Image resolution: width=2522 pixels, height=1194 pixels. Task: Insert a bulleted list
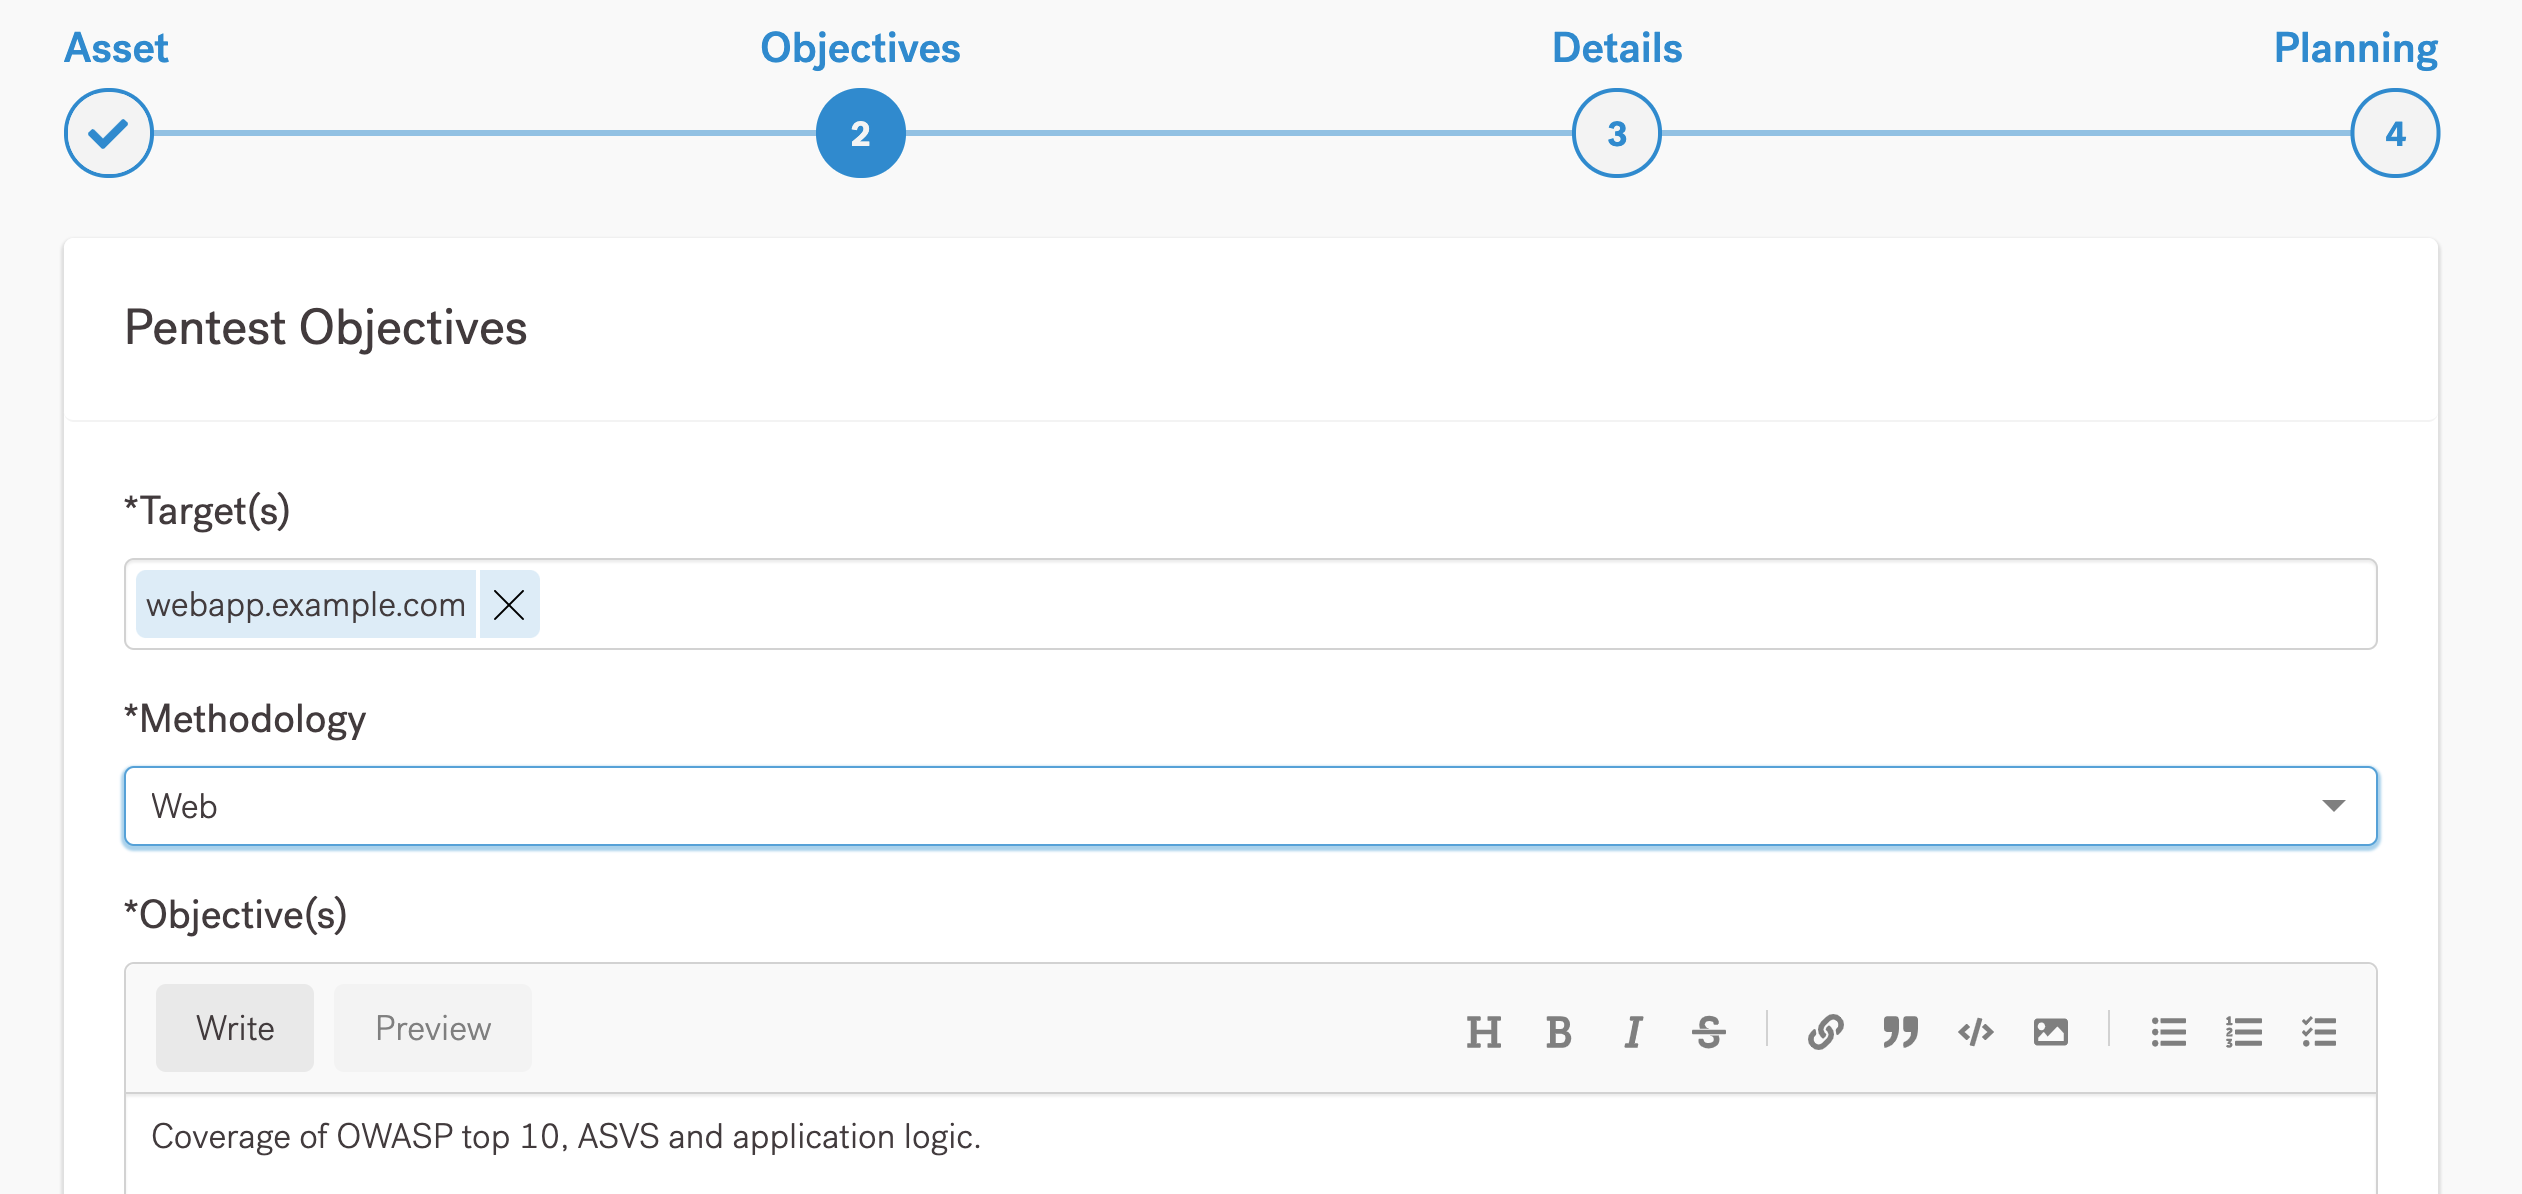(2168, 1031)
